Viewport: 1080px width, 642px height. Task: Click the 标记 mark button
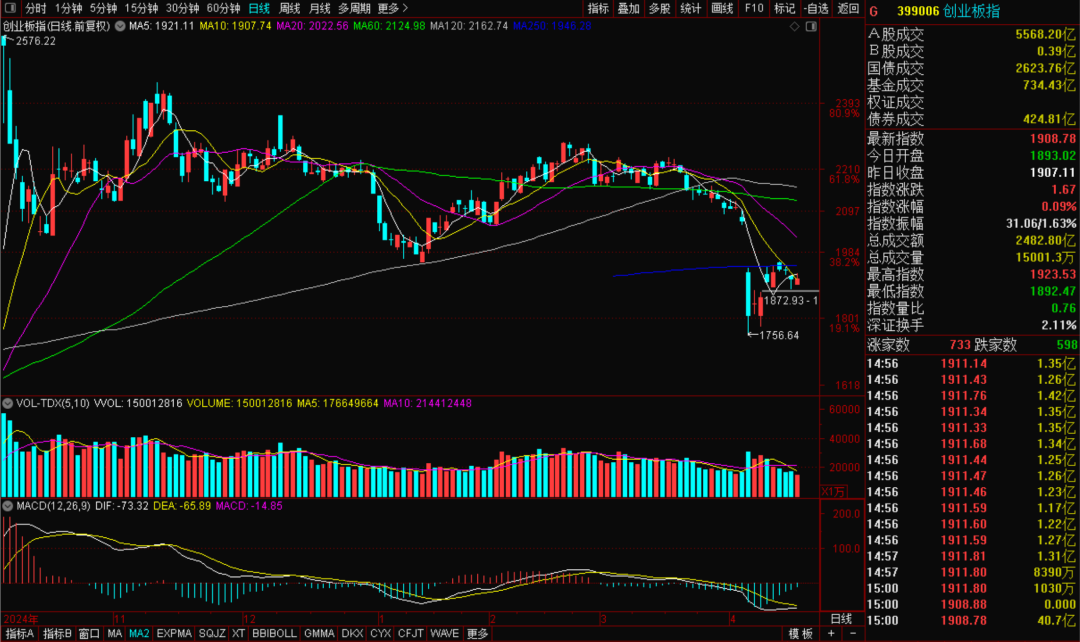[x=785, y=8]
